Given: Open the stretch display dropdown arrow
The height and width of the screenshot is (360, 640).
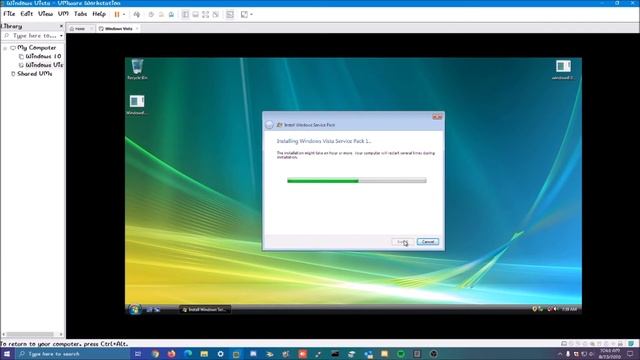Looking at the screenshot, I should coord(251,14).
